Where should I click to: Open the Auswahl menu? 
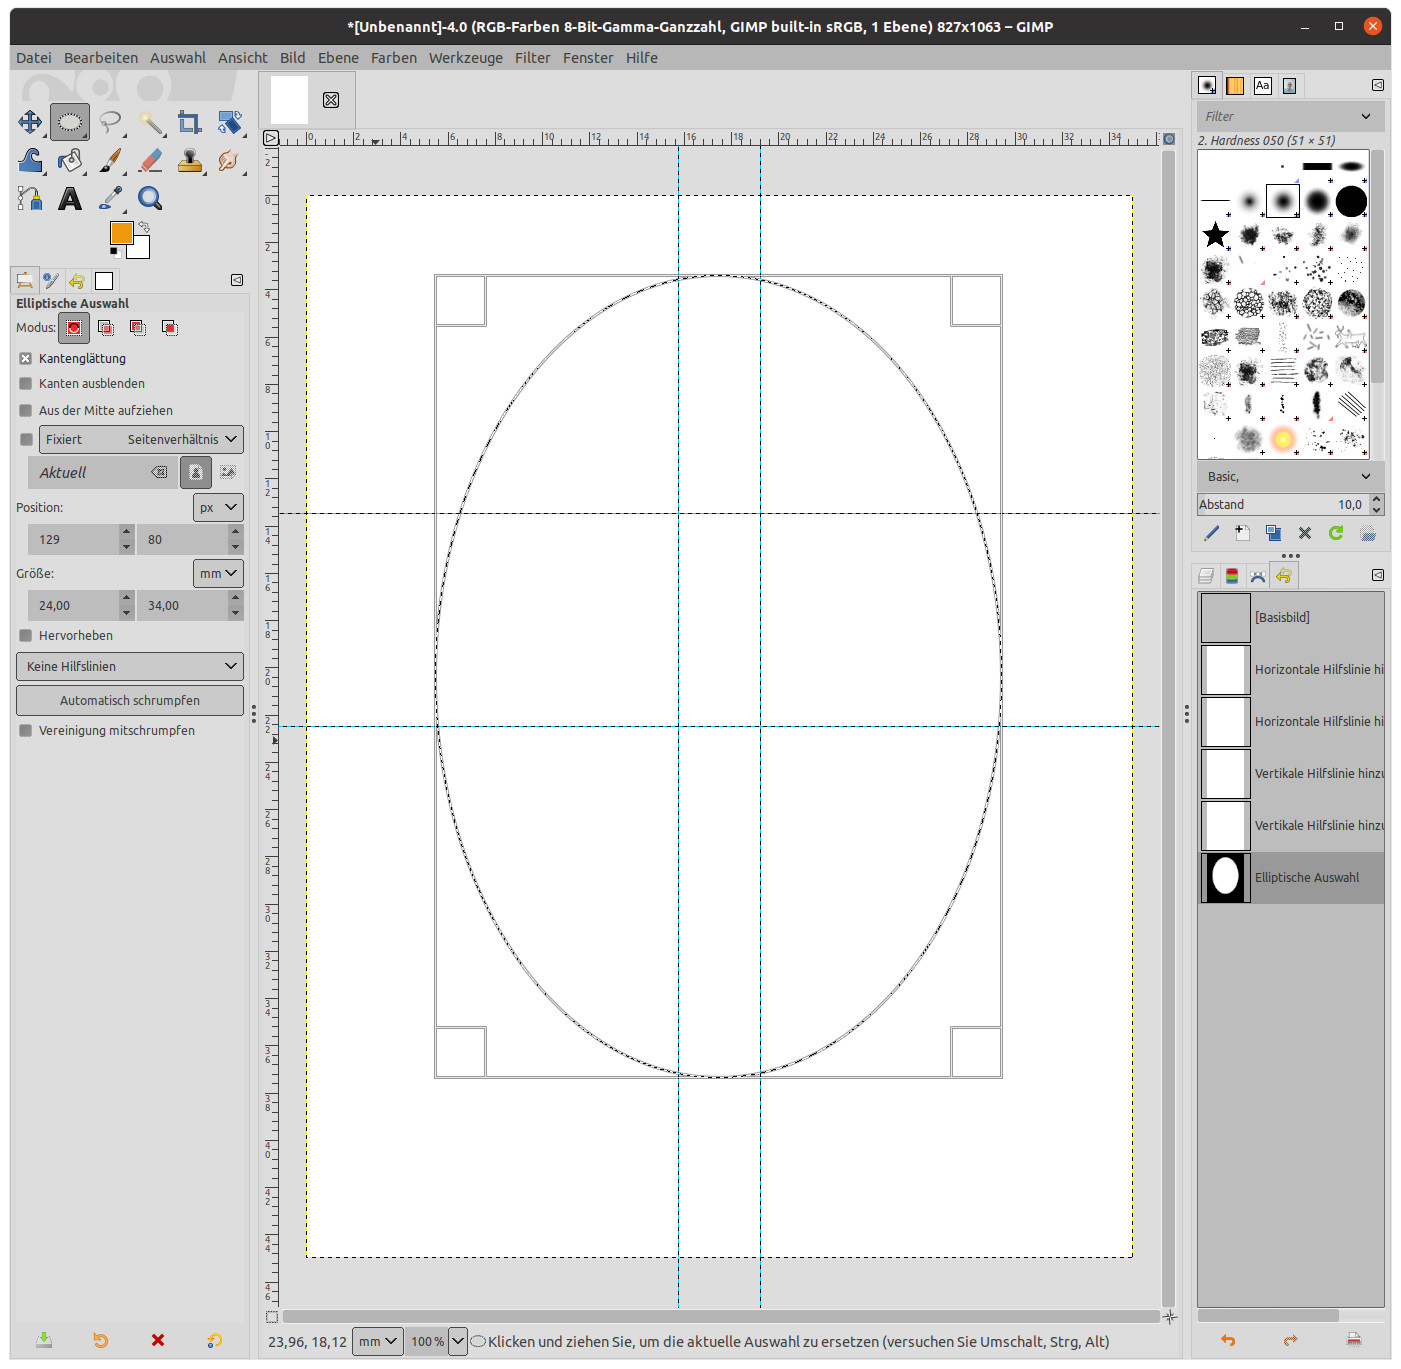coord(178,58)
